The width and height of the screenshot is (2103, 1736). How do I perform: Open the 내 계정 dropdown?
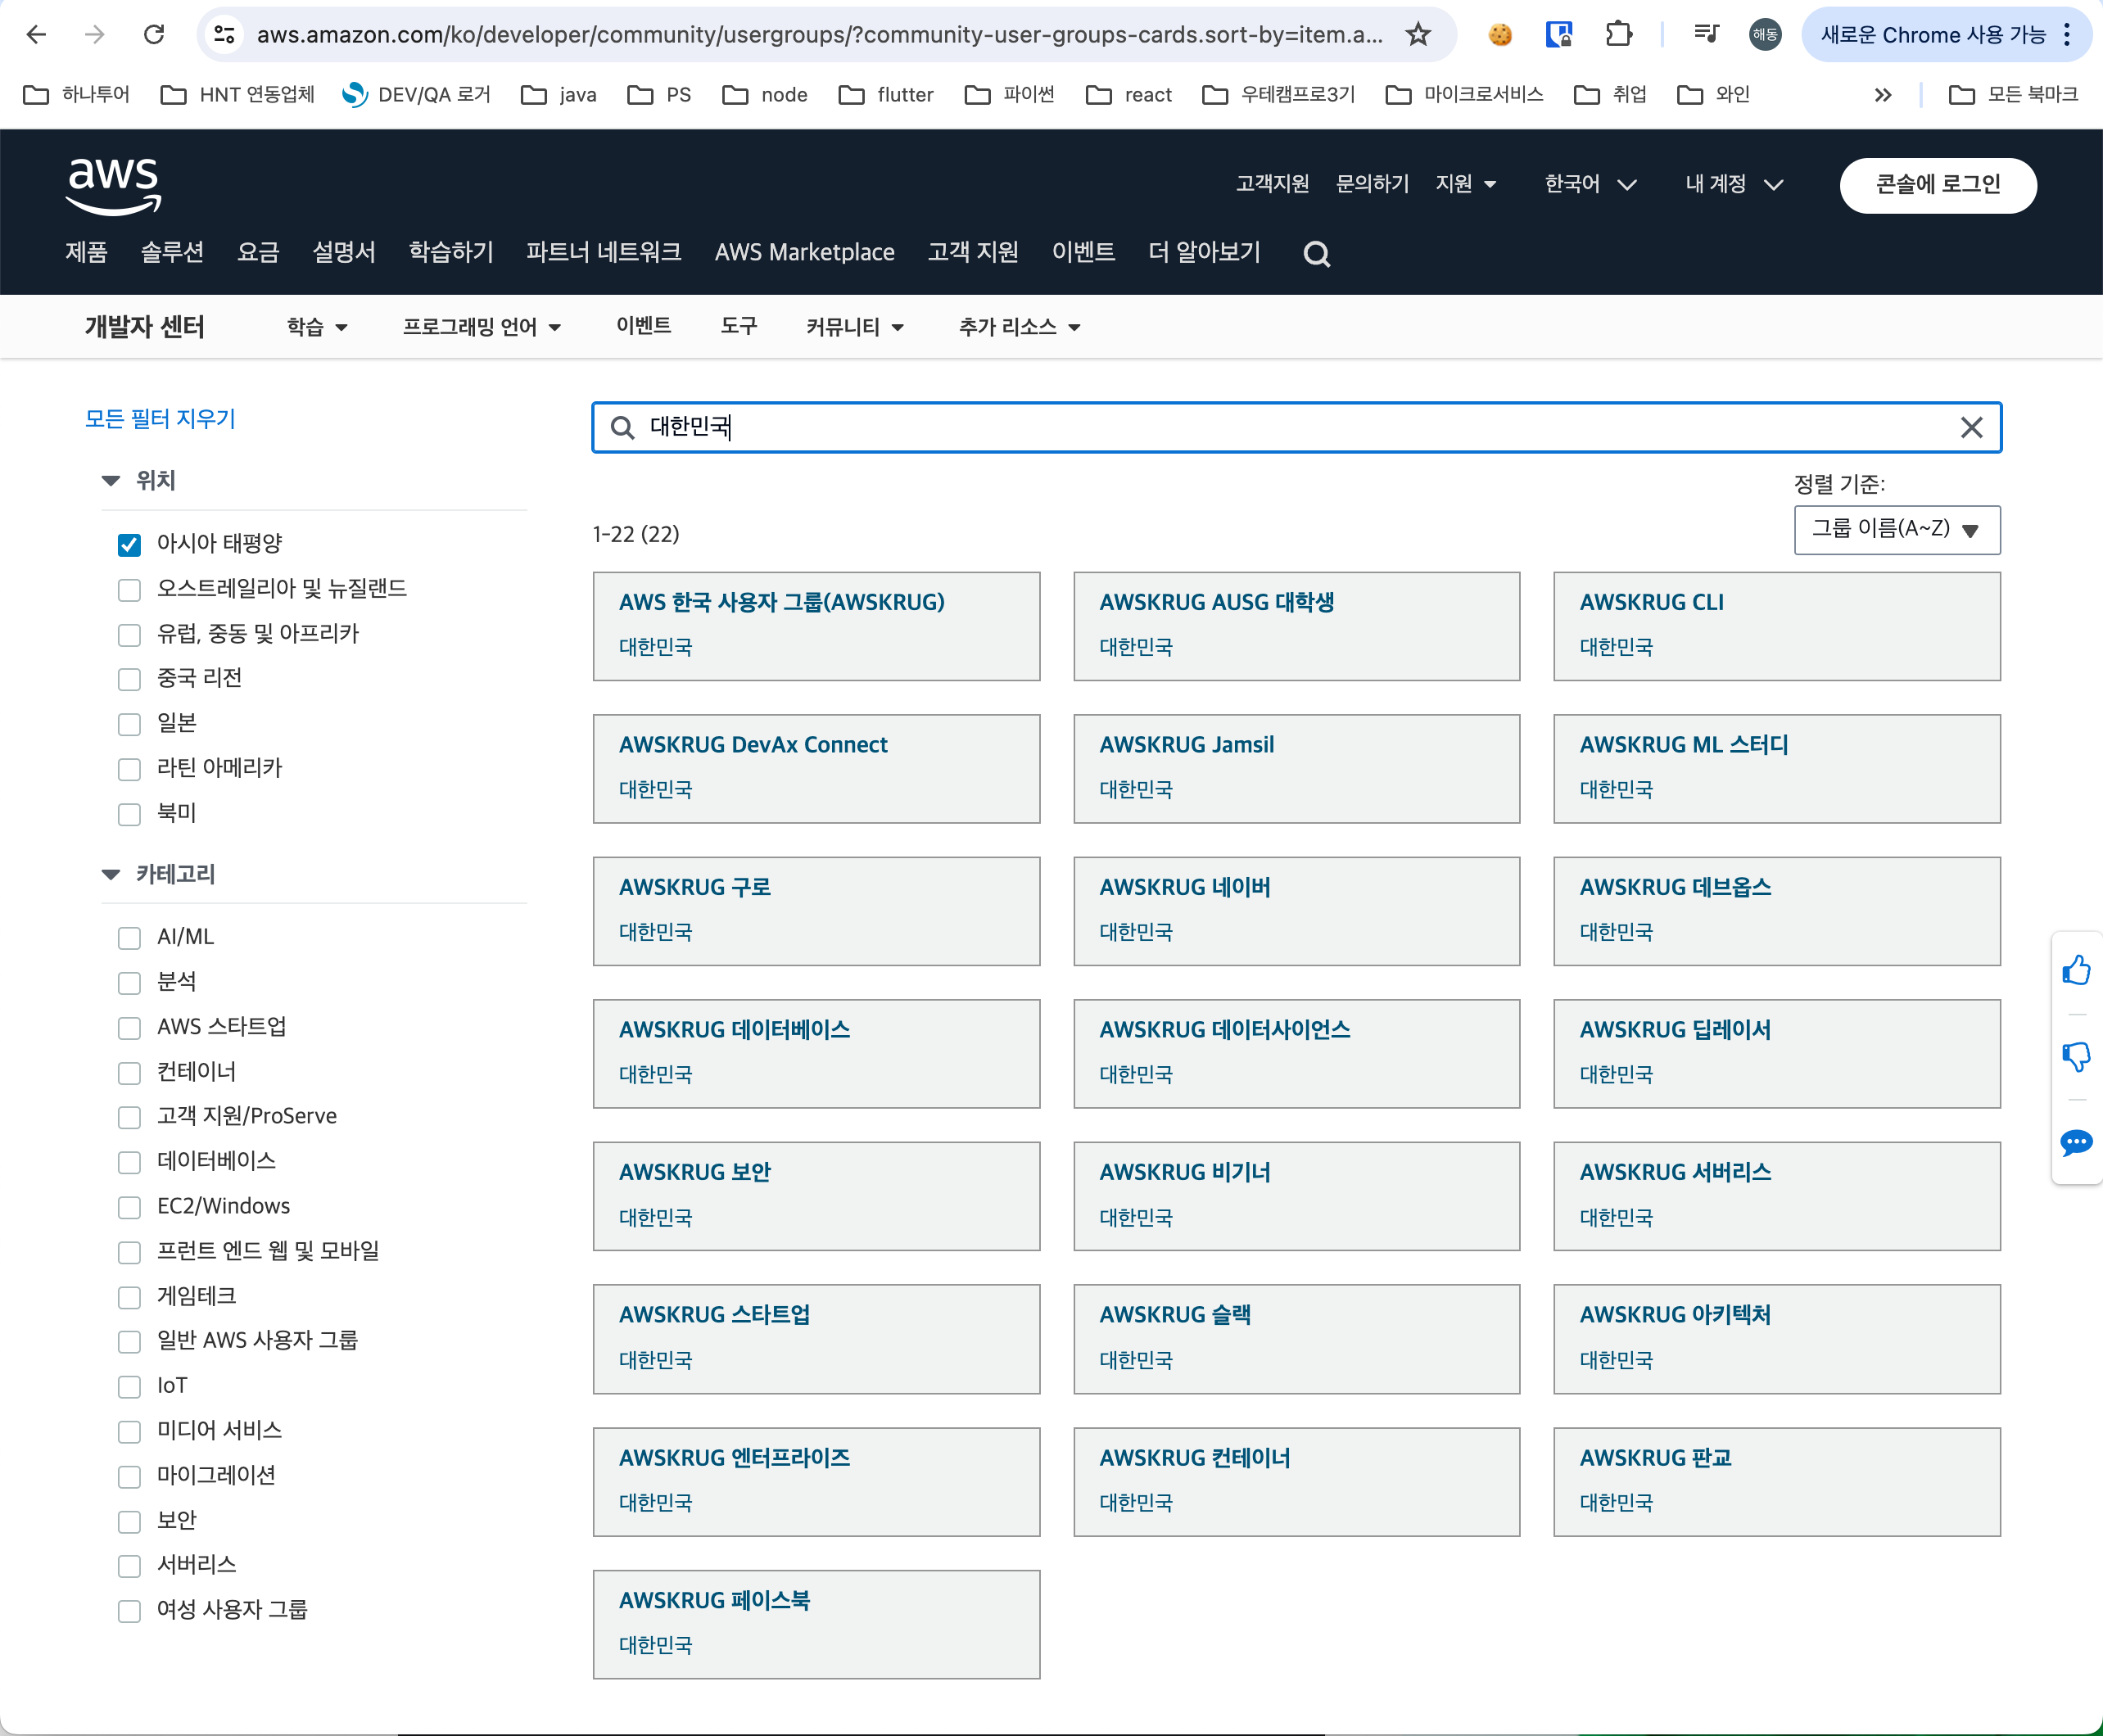[x=1734, y=185]
